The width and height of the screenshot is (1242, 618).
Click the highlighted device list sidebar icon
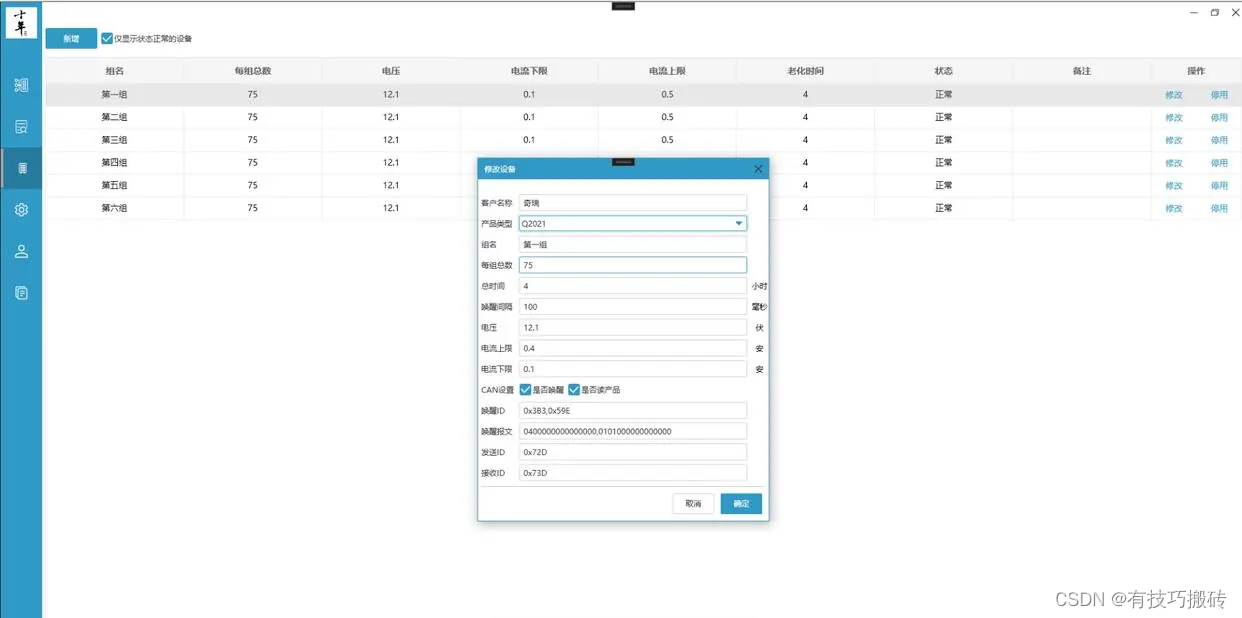pos(21,168)
